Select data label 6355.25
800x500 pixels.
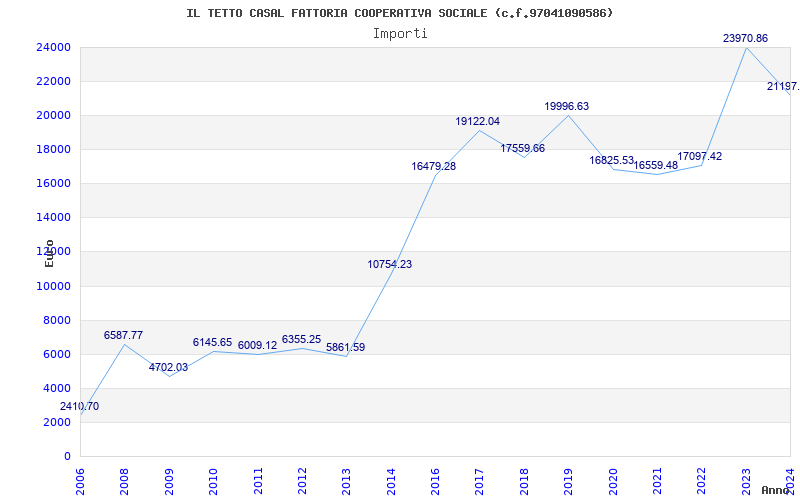[x=302, y=339]
